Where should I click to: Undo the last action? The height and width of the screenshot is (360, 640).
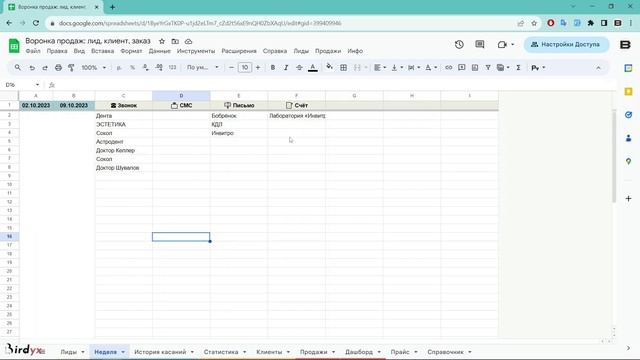click(x=32, y=67)
